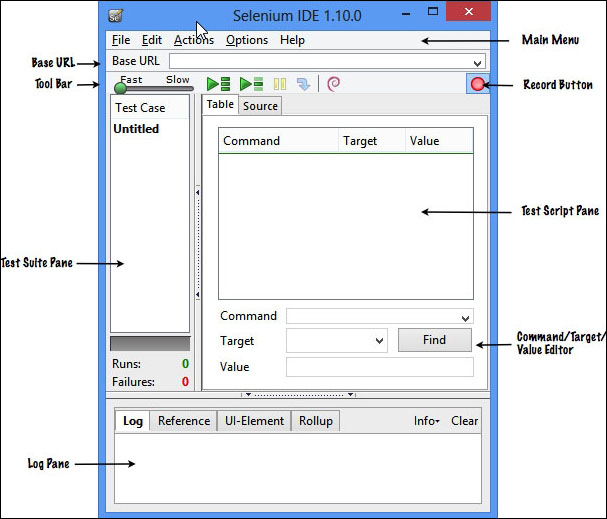This screenshot has height=519, width=607.
Task: Click the Value input field
Action: tap(379, 367)
